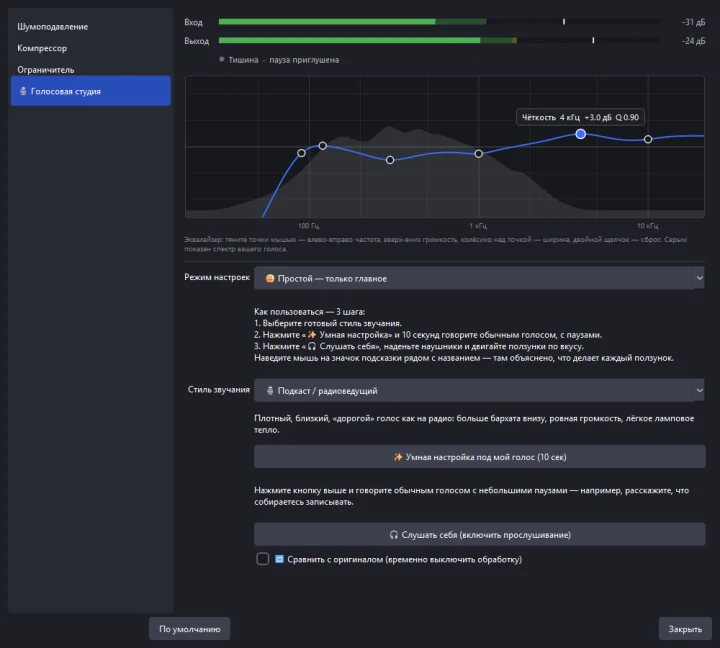Click the microphone icon beside Голосовая студия

23,91
